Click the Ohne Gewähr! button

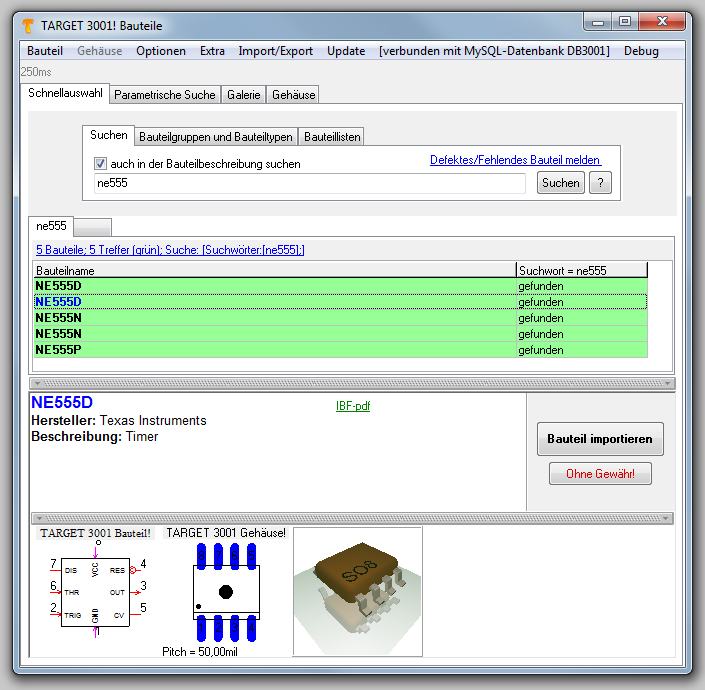click(x=600, y=474)
